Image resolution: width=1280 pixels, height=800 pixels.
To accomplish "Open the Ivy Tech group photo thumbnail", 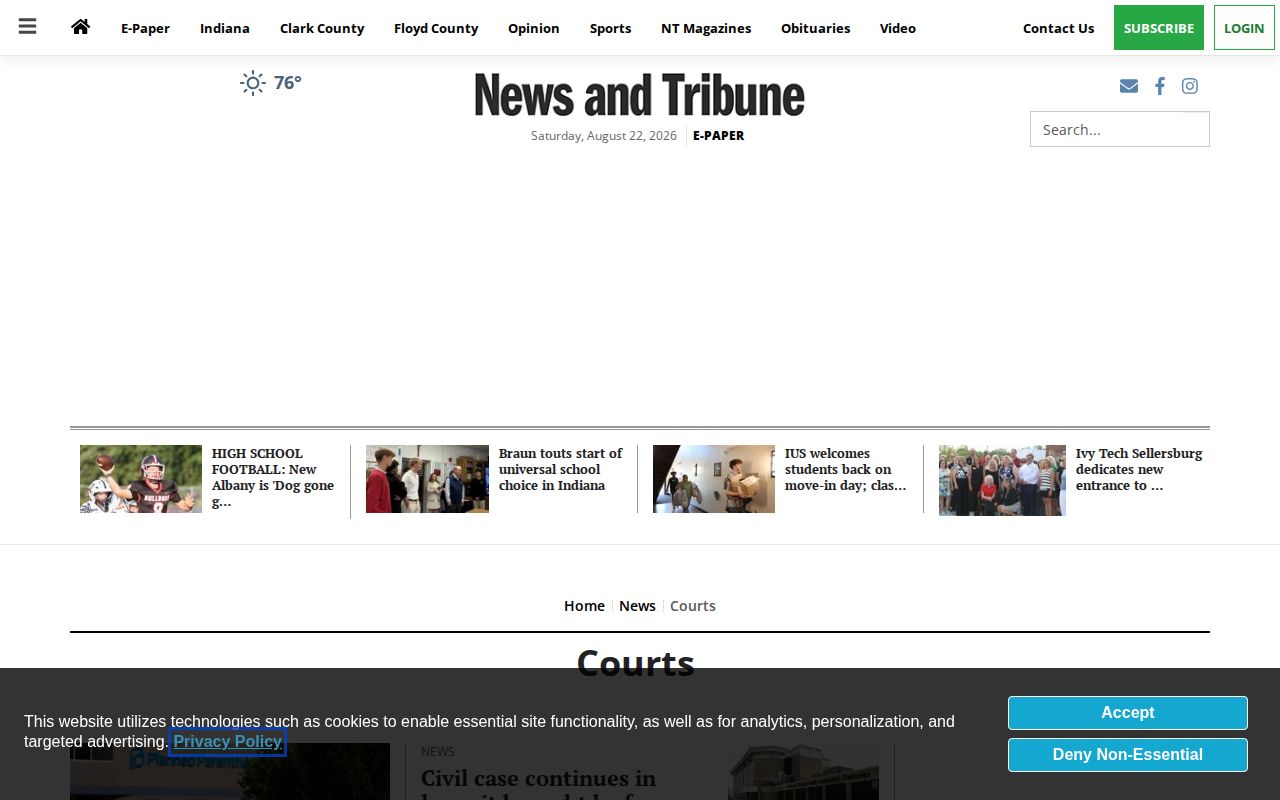I will (1002, 480).
